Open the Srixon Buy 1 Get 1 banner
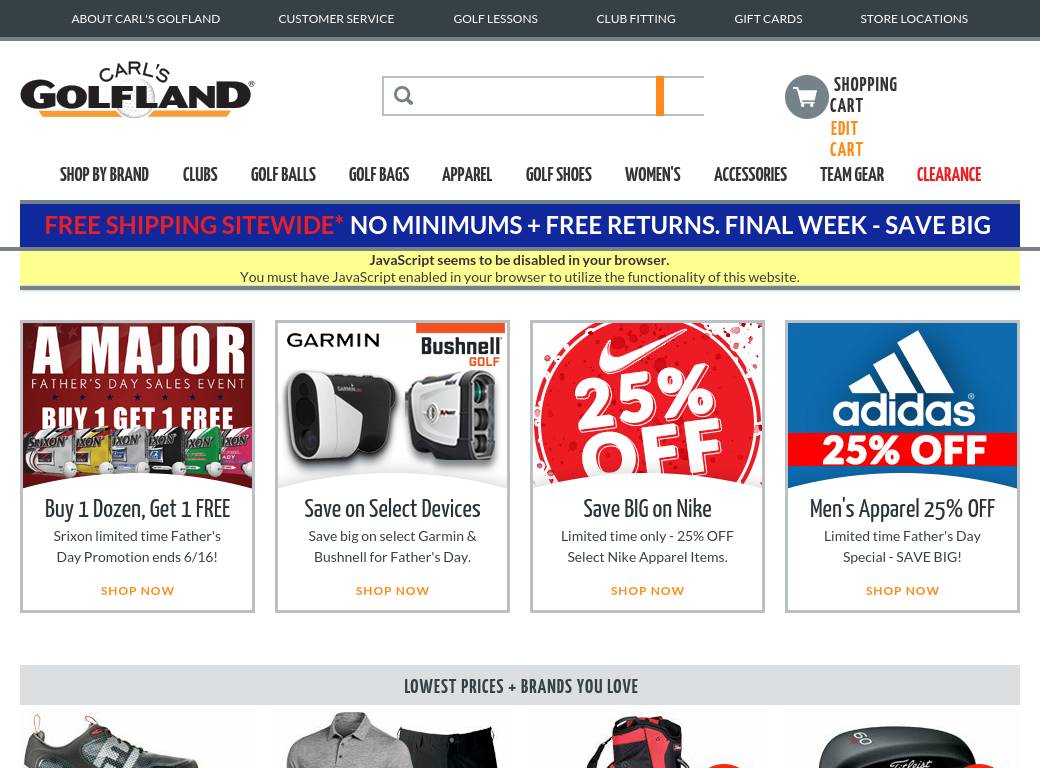Viewport: 1040px width, 768px height. click(x=137, y=405)
